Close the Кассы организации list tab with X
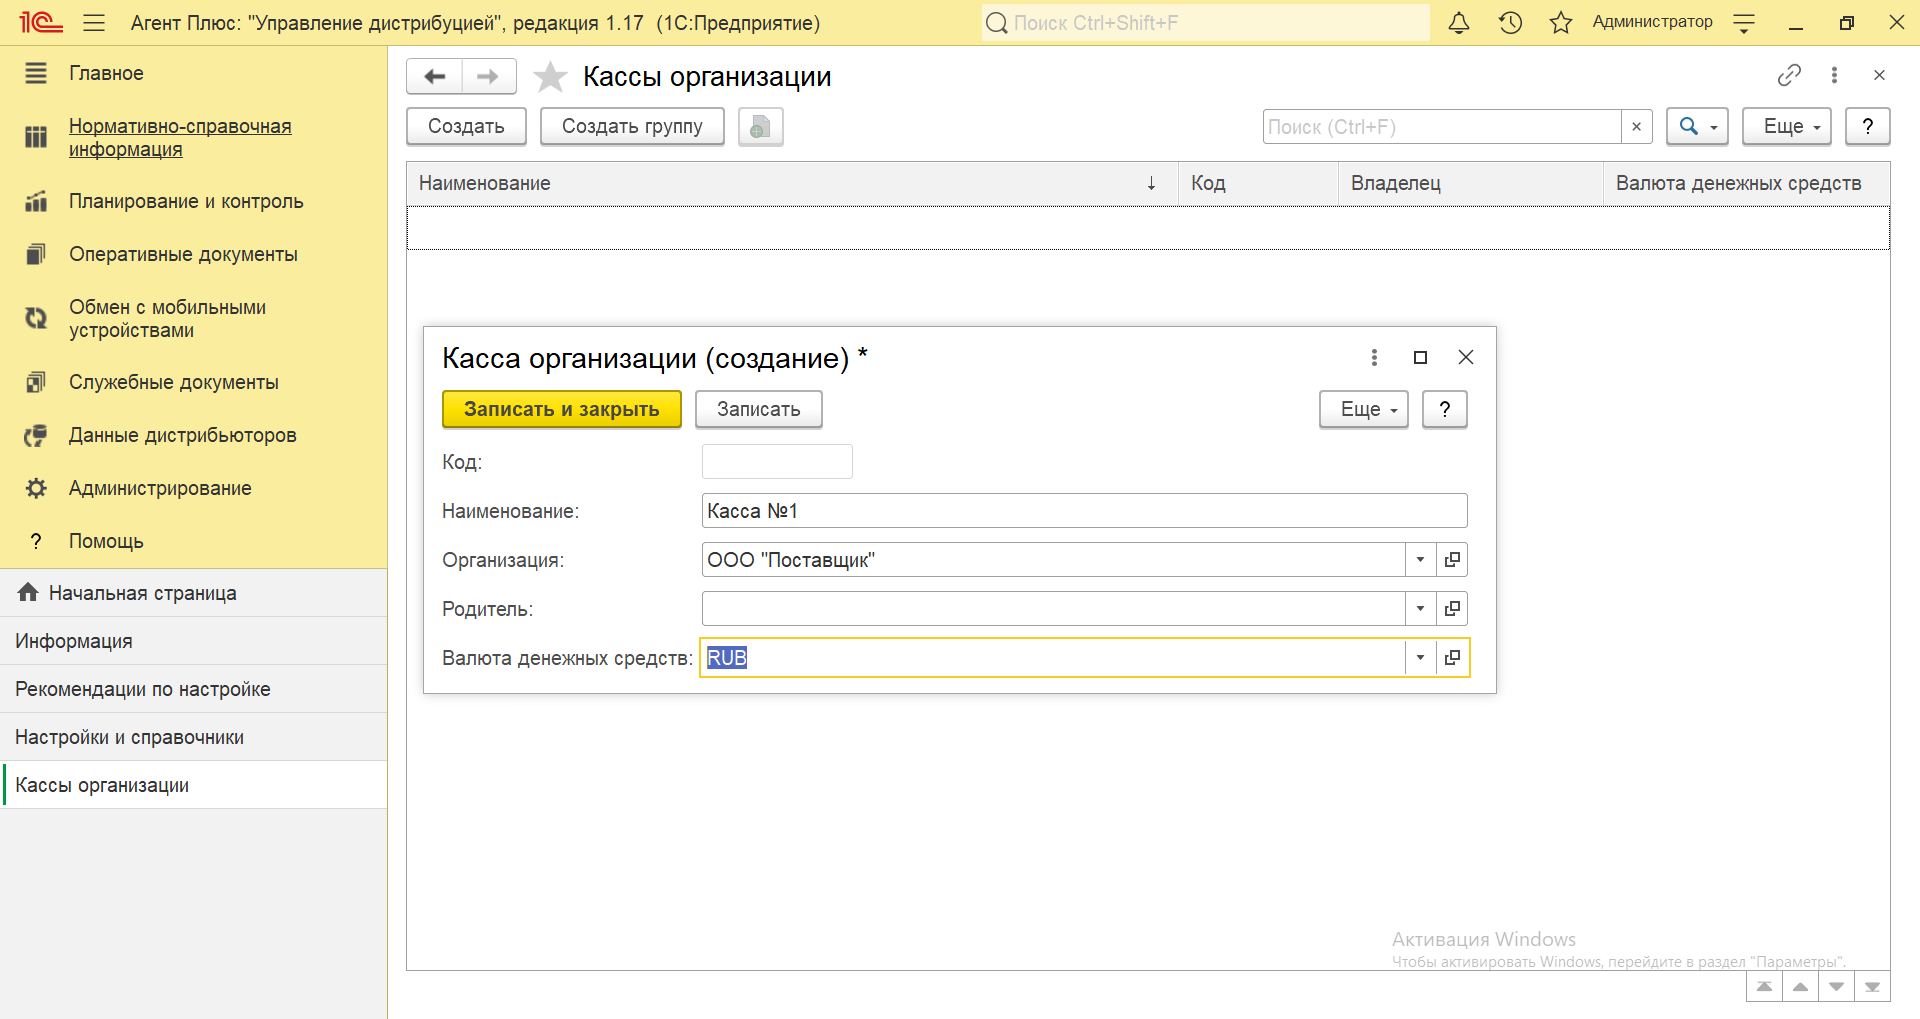Screen dimensions: 1920x1019 click(x=1879, y=75)
